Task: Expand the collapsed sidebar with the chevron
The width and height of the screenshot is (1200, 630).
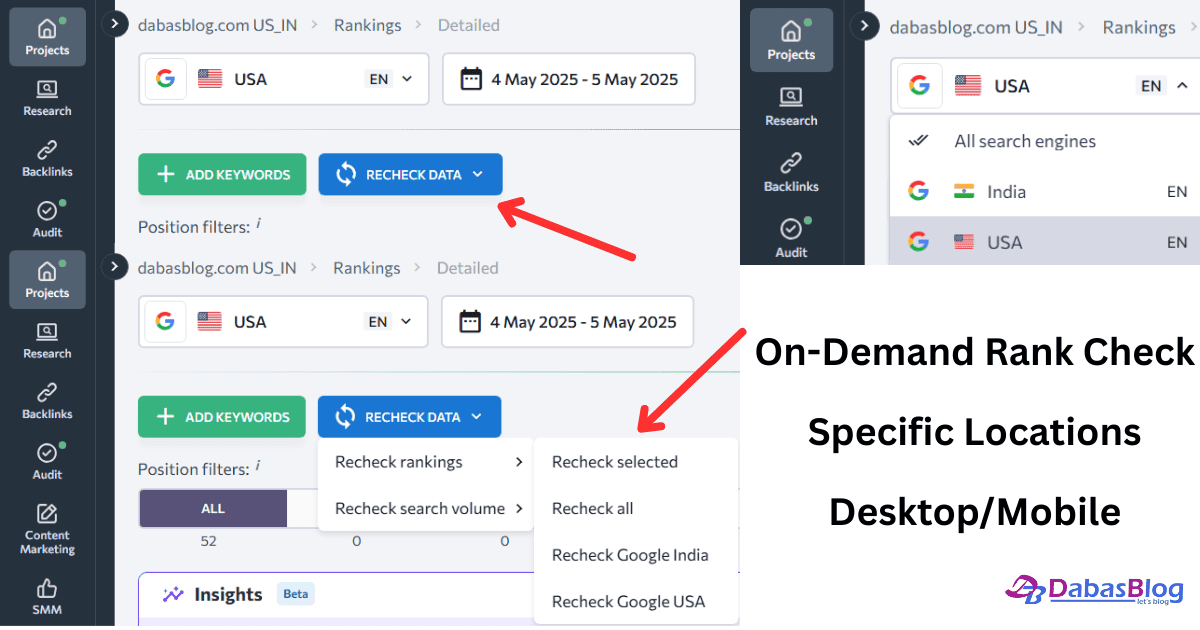Action: [115, 23]
